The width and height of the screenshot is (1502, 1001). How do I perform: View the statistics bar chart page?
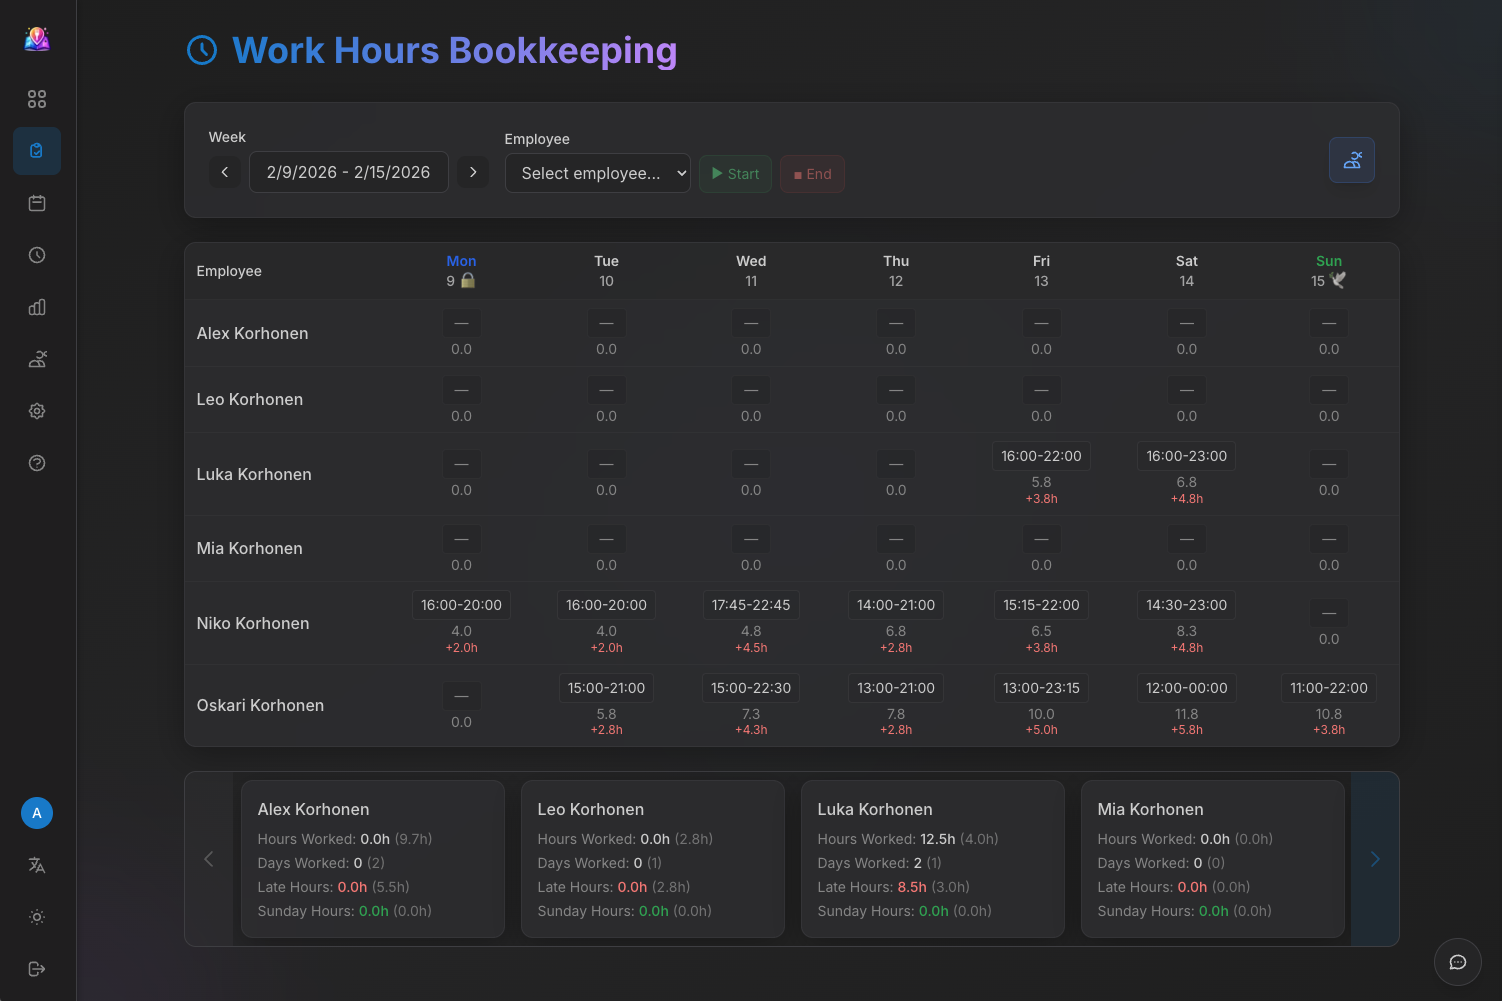click(x=37, y=307)
